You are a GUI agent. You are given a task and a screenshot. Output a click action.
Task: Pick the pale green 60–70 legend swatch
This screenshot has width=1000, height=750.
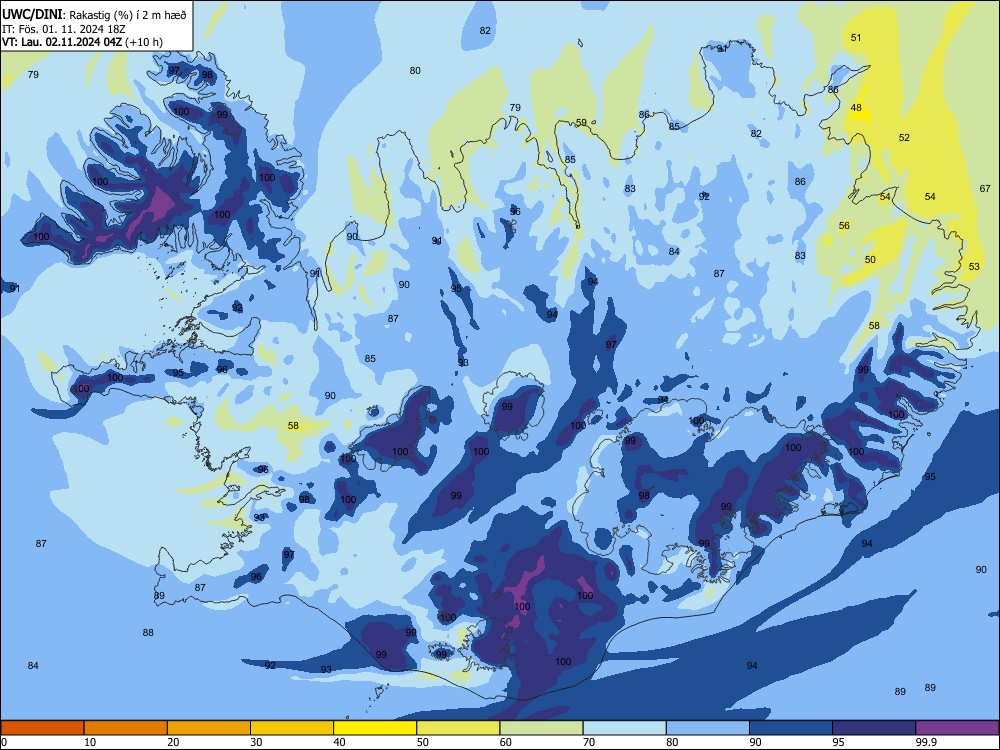click(541, 728)
